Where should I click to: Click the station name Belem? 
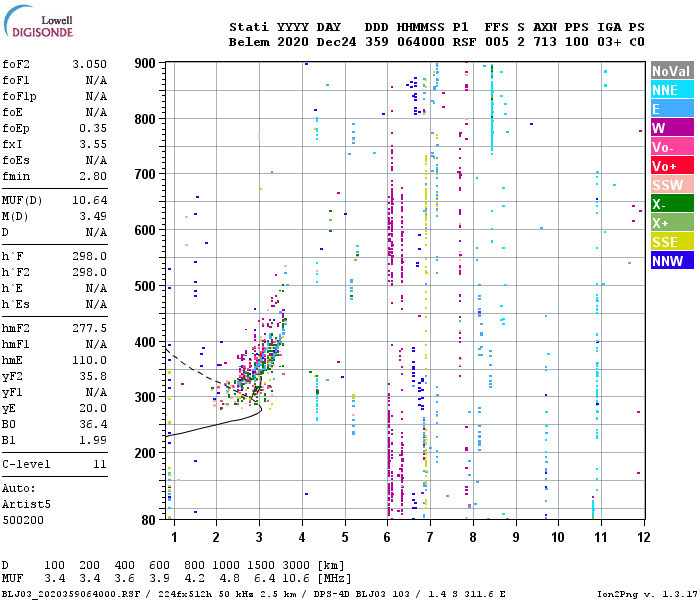pos(249,42)
